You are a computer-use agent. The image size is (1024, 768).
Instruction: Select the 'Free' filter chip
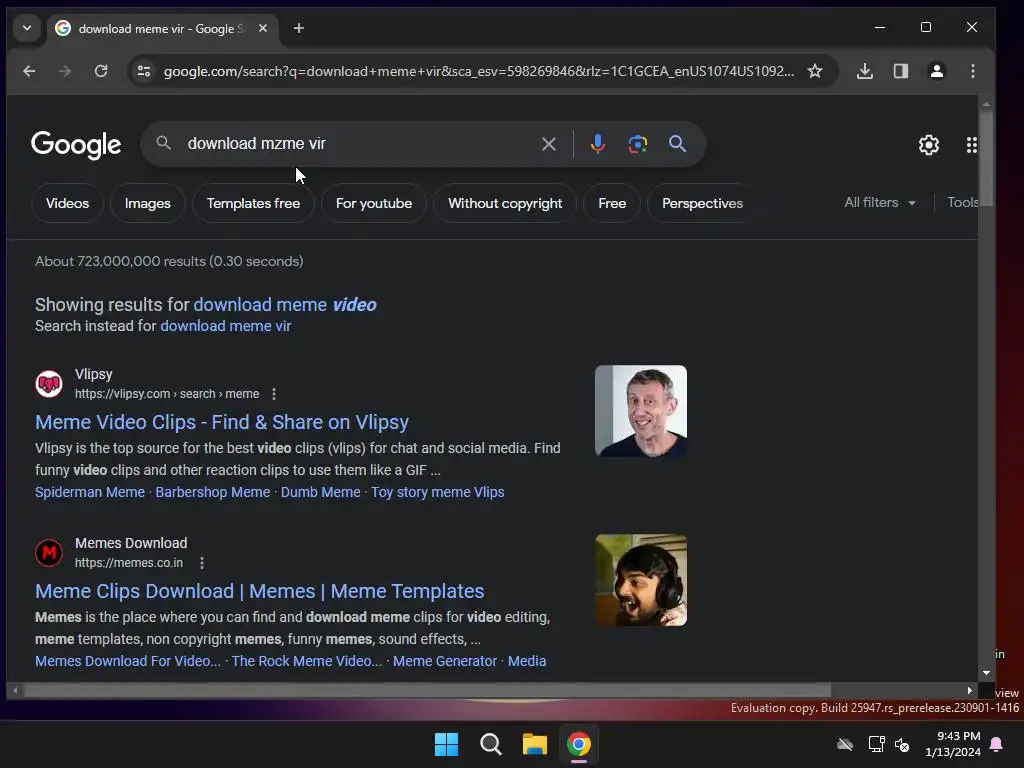tap(612, 203)
